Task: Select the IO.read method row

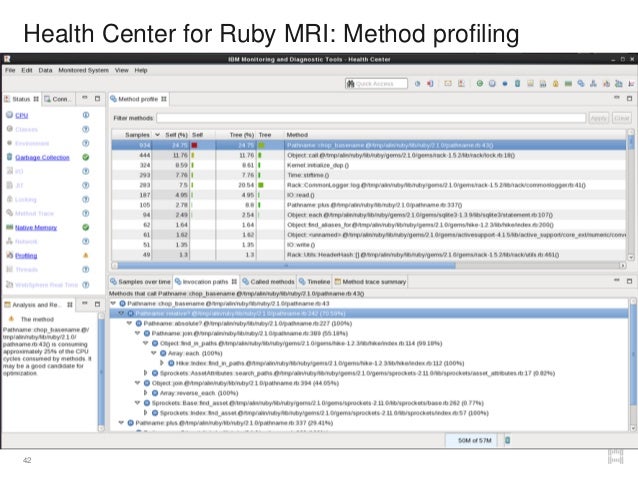Action: [x=369, y=195]
